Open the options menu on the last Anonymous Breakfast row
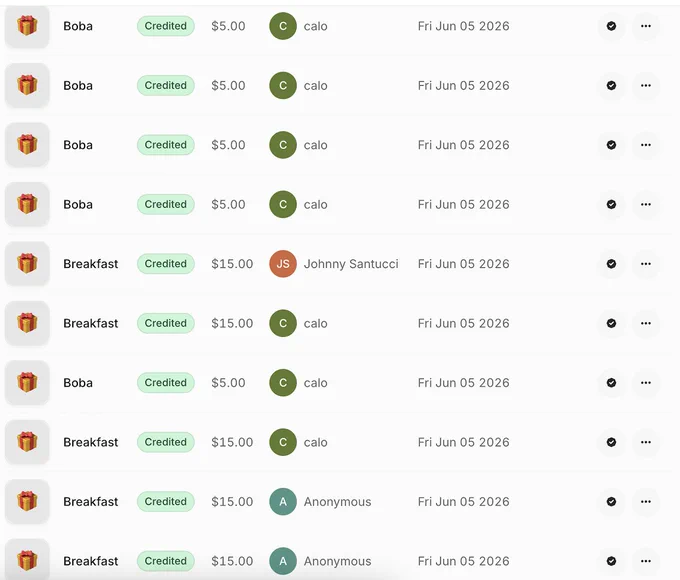 click(646, 561)
